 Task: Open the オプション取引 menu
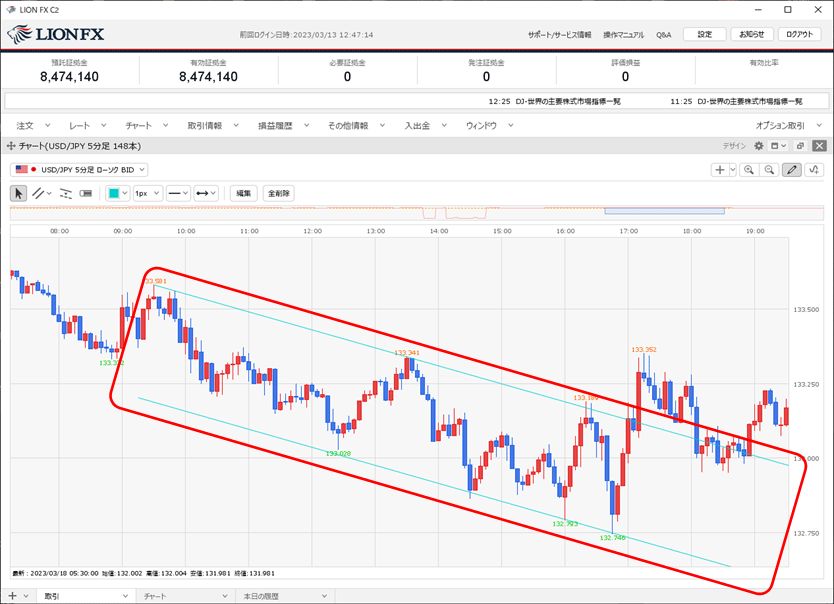(x=789, y=125)
